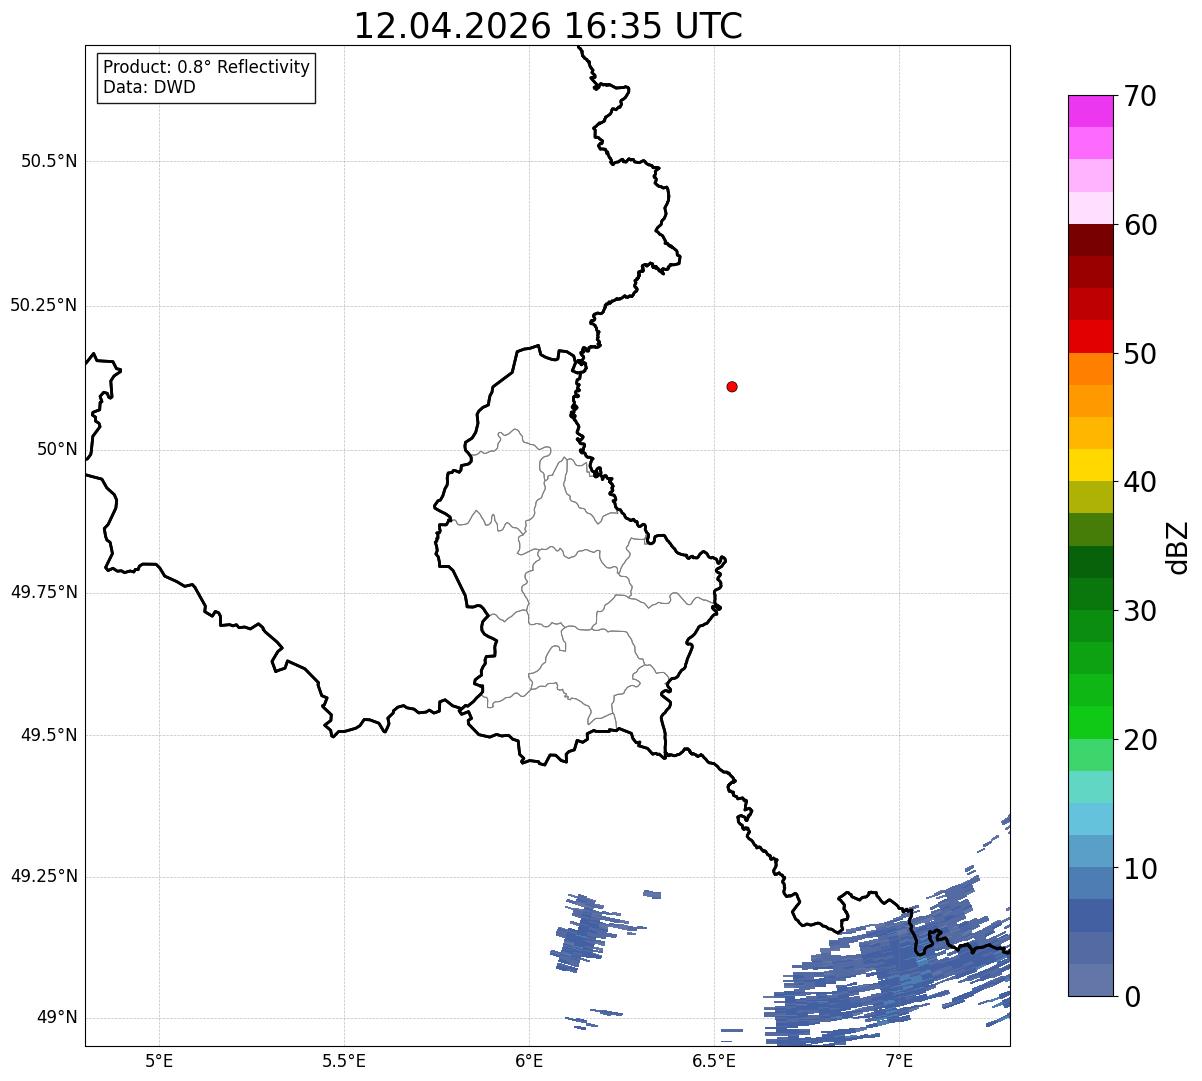Click the small echo patch near 6.35°E 49.2°N
The width and height of the screenshot is (1202, 1081).
pos(652,894)
